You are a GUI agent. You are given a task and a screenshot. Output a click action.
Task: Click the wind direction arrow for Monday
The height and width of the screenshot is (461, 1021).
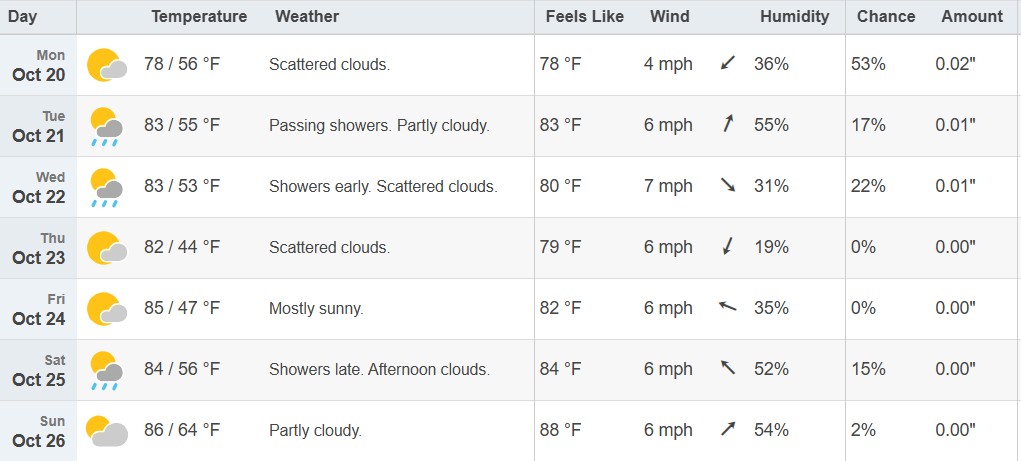(x=728, y=64)
